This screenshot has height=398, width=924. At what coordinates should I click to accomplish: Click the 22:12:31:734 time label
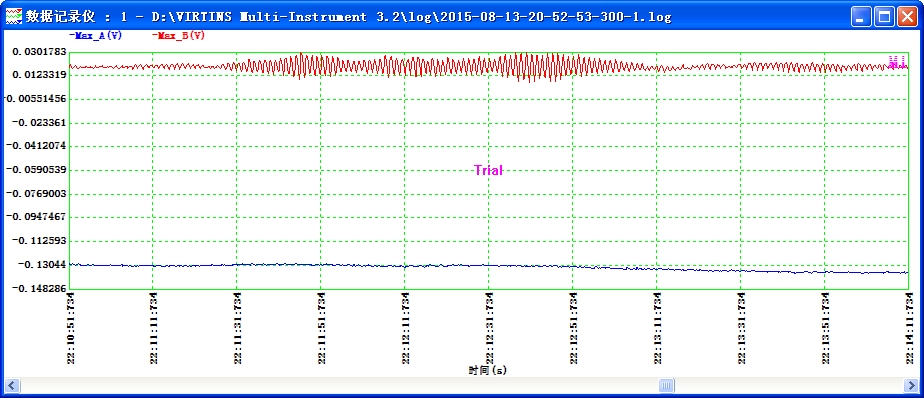[489, 327]
